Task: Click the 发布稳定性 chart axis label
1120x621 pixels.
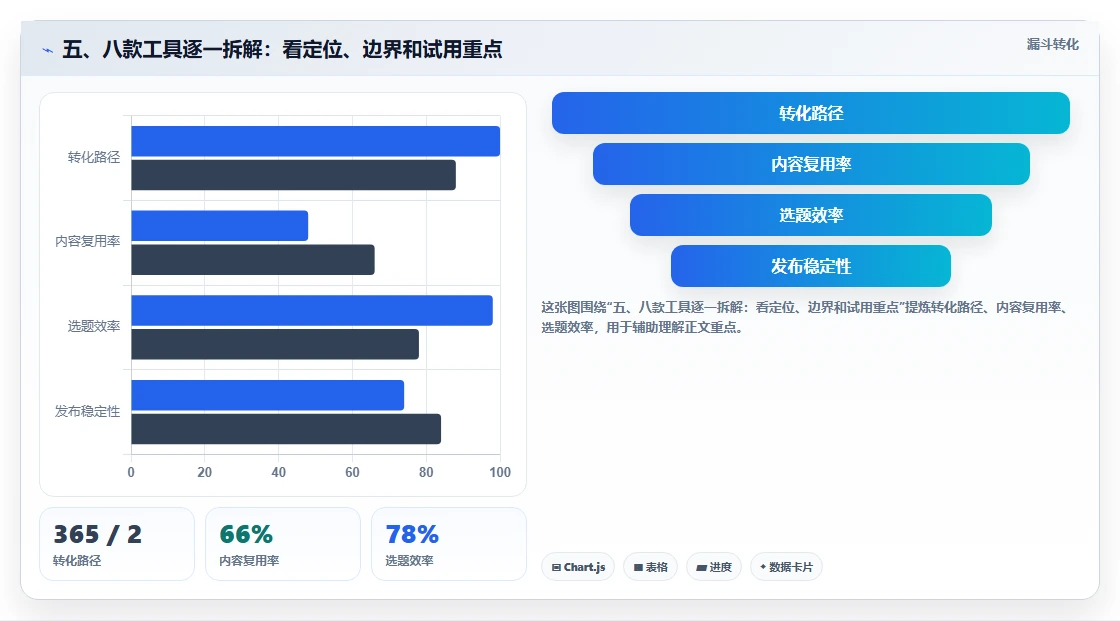Action: [87, 412]
